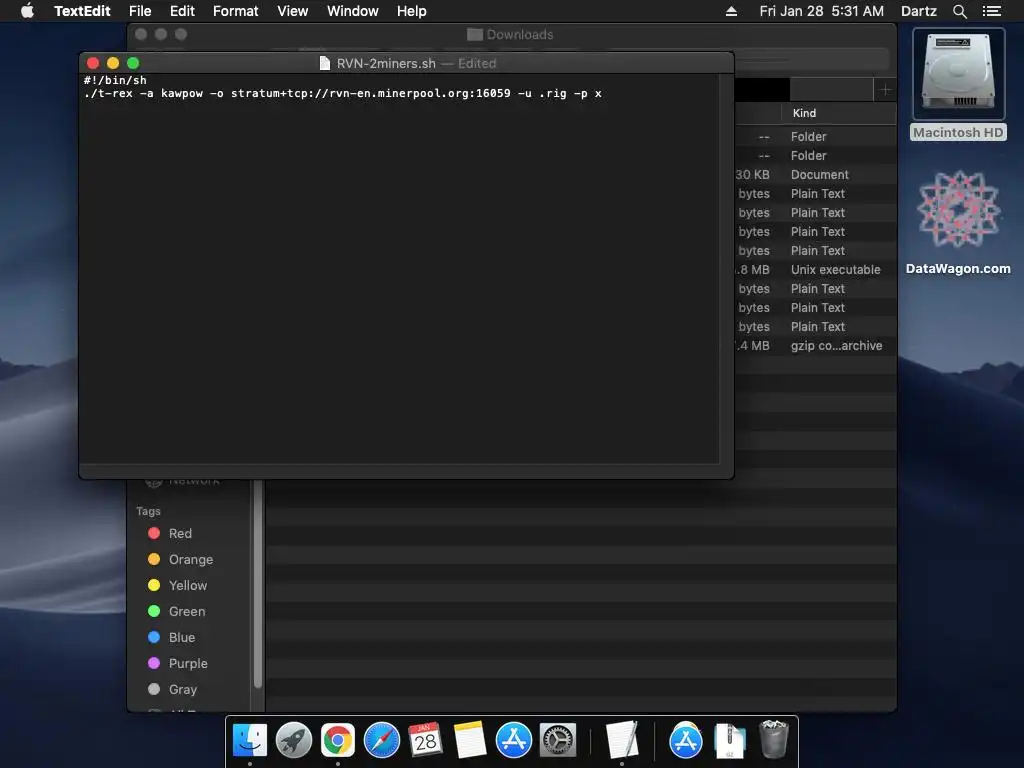Open the Window menu
Viewport: 1024px width, 768px height.
[353, 11]
